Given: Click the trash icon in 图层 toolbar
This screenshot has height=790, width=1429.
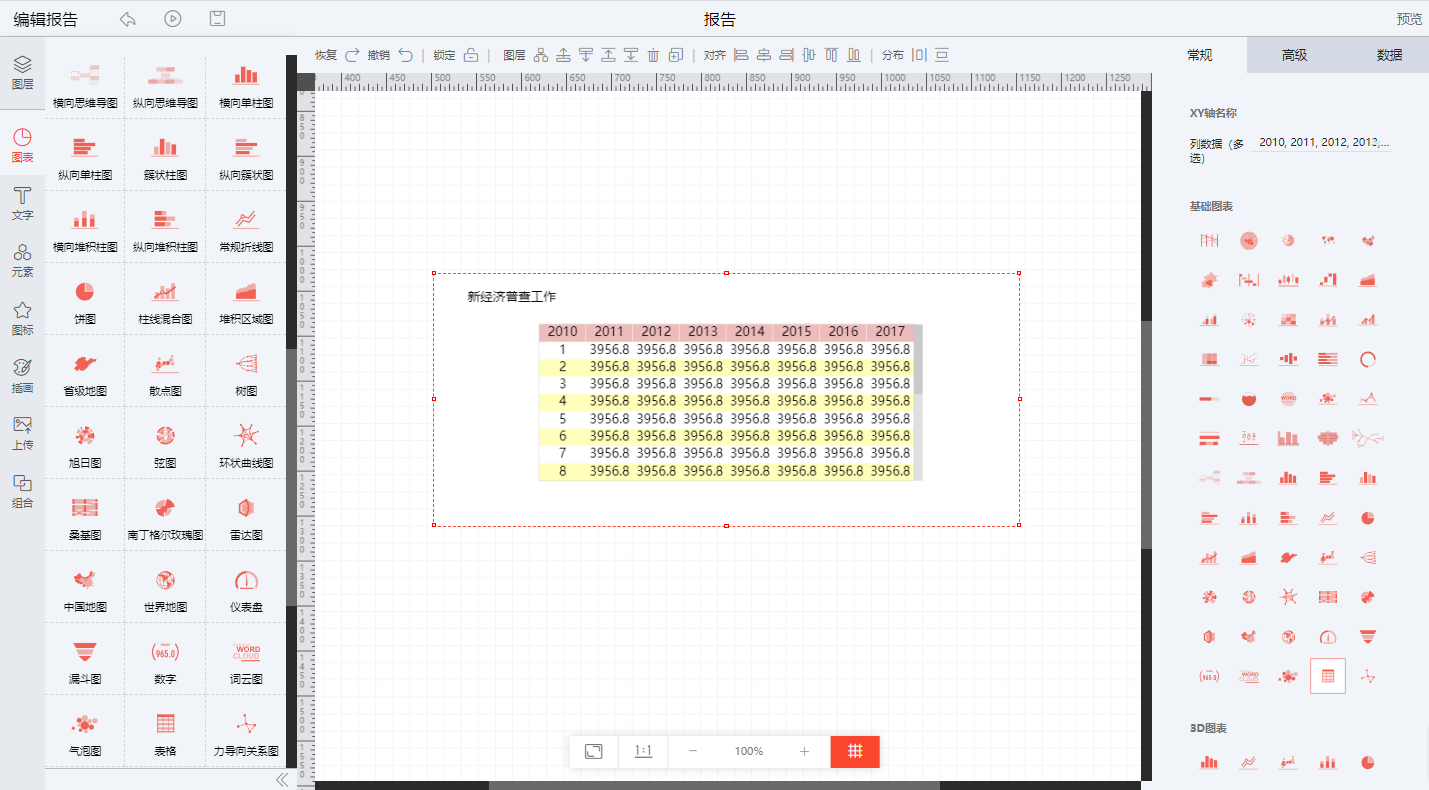Looking at the screenshot, I should (x=653, y=55).
